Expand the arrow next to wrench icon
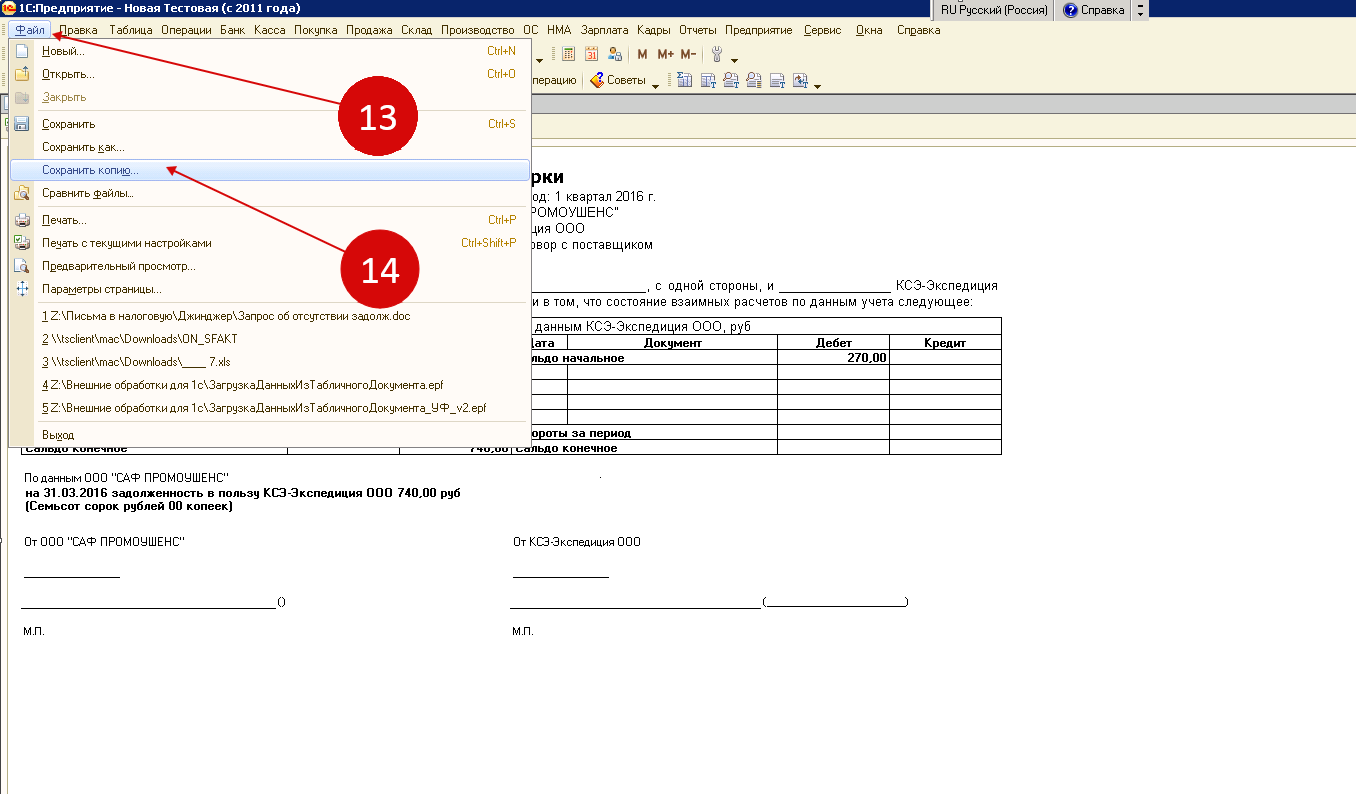This screenshot has width=1356, height=794. pyautogui.click(x=734, y=61)
